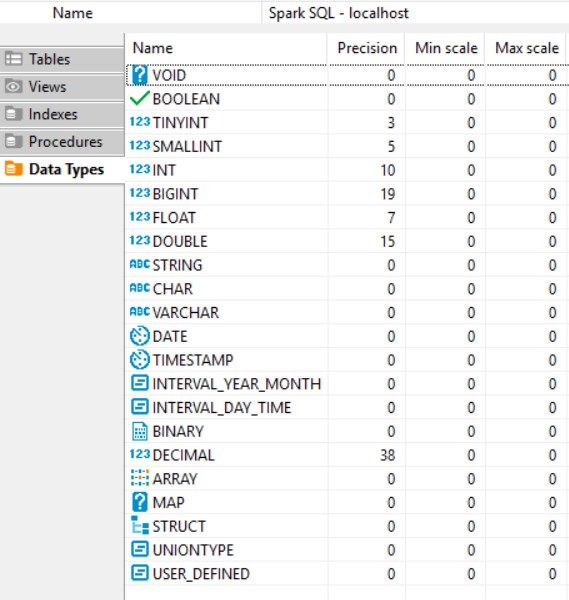Click SMALLINT precision value 5
569x600 pixels.
click(391, 147)
